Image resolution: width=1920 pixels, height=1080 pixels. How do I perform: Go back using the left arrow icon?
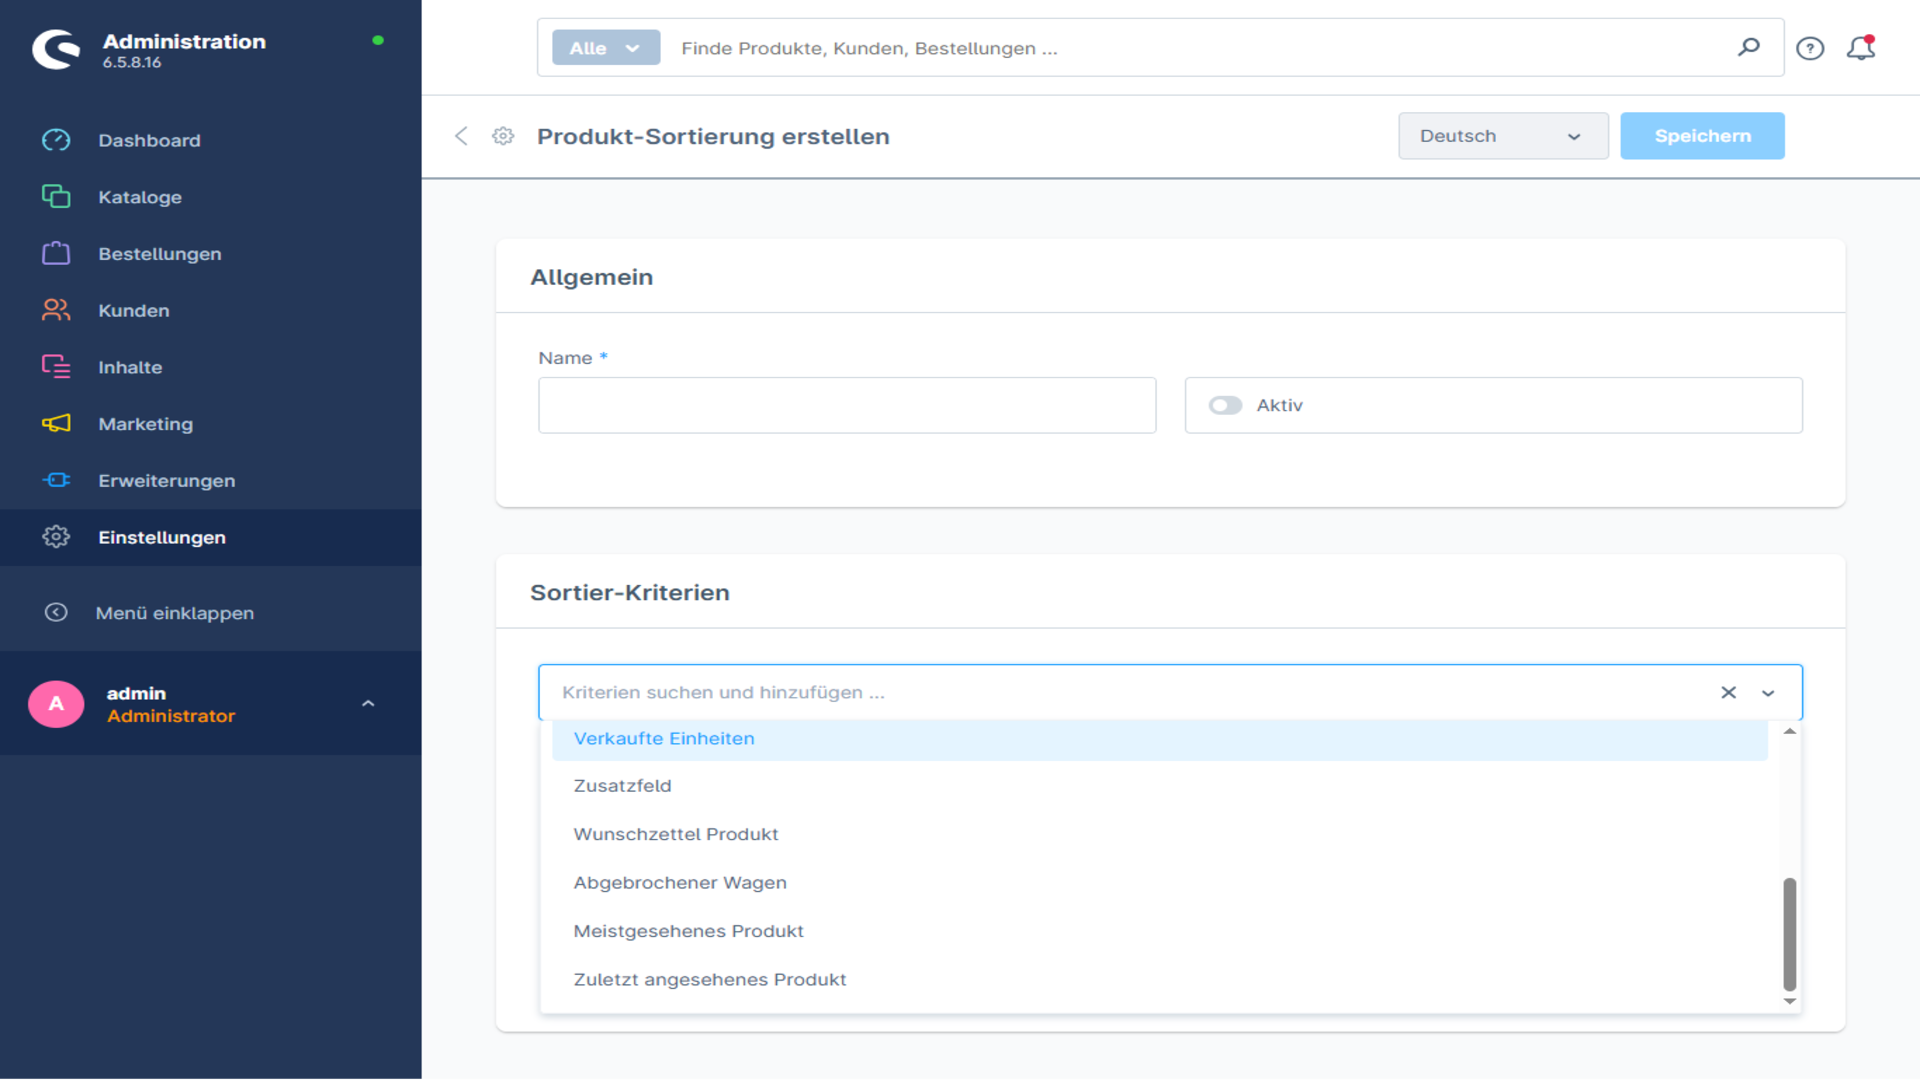(461, 136)
